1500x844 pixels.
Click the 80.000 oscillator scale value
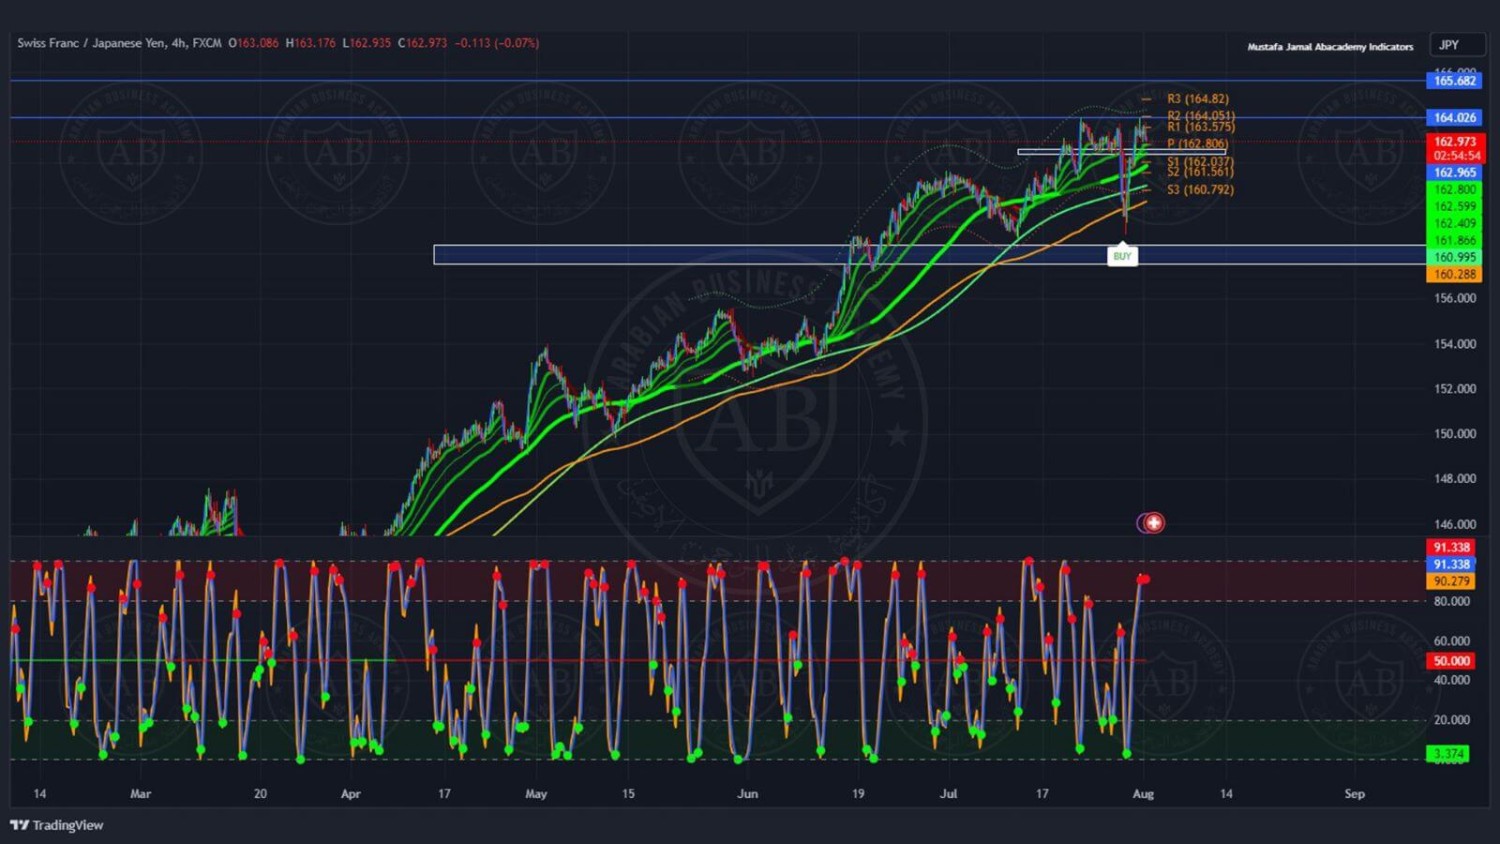(1452, 601)
